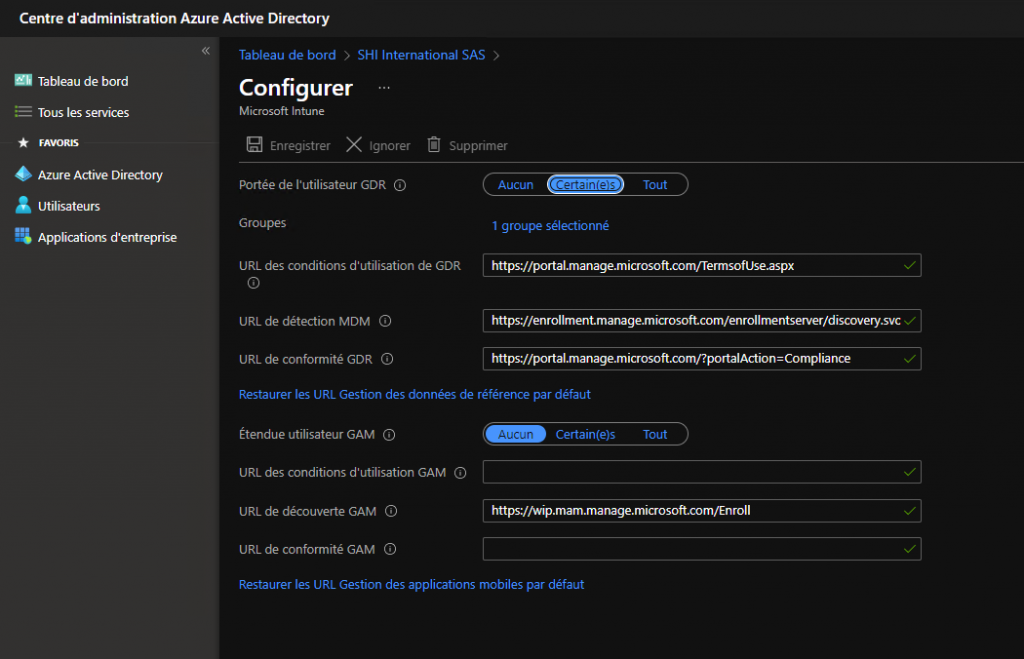The height and width of the screenshot is (659, 1024).
Task: Show info for URL de détection MDM
Action: pyautogui.click(x=385, y=321)
